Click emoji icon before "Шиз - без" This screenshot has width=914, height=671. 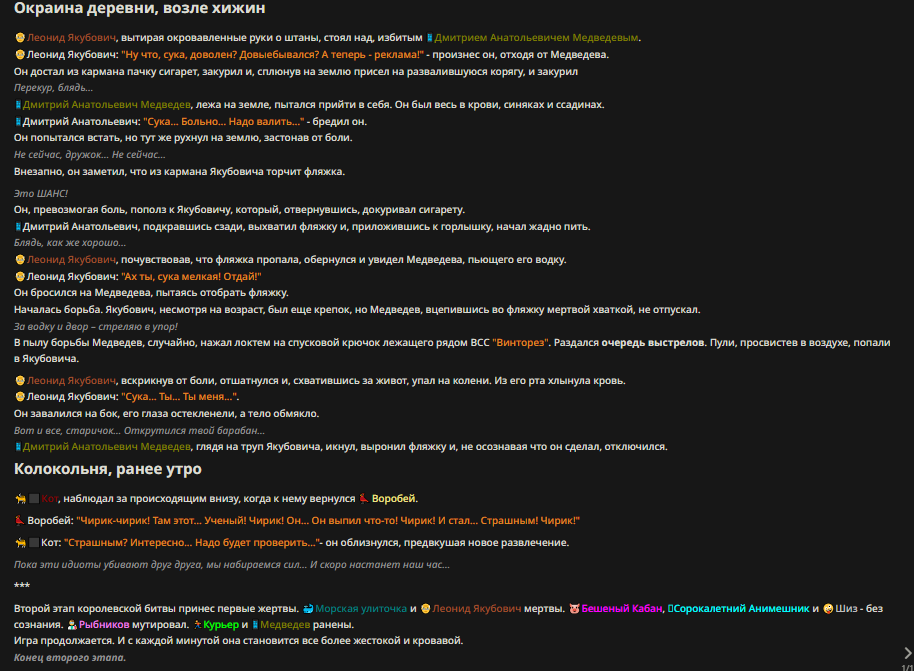click(x=828, y=608)
